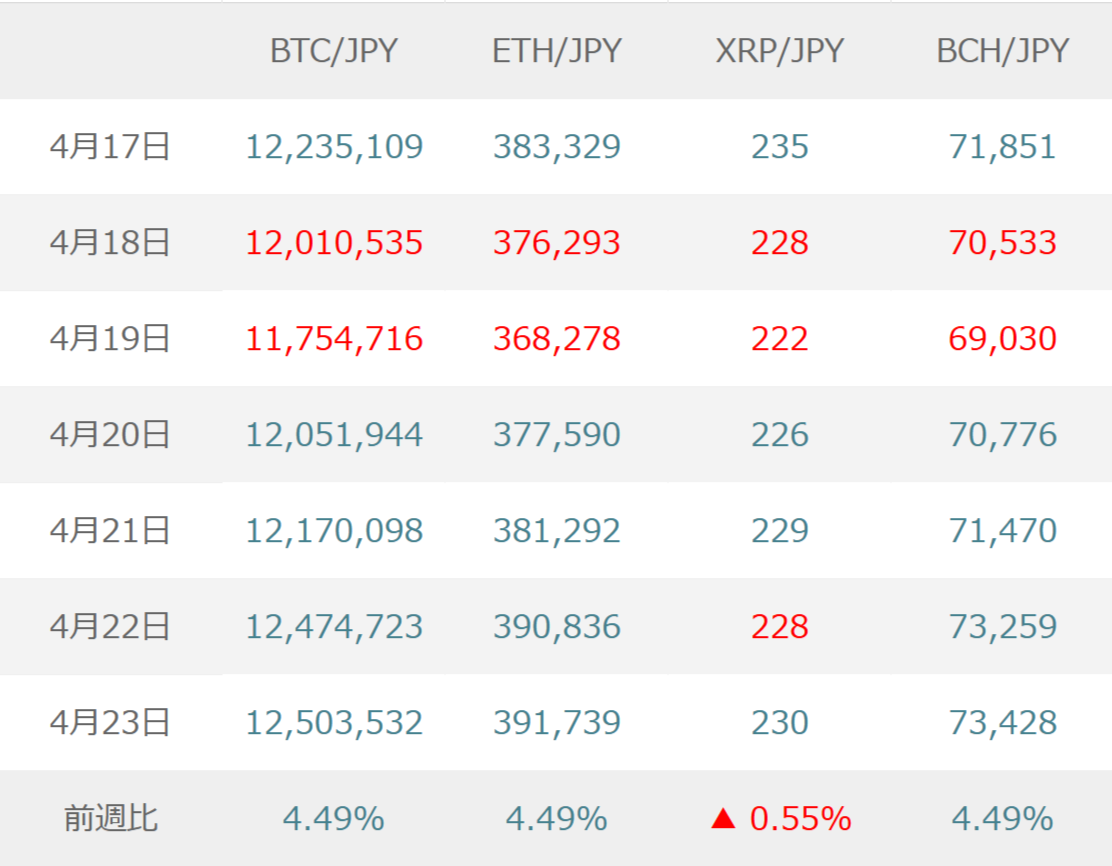
Task: Click the 前週比 row label
Action: (x=111, y=820)
